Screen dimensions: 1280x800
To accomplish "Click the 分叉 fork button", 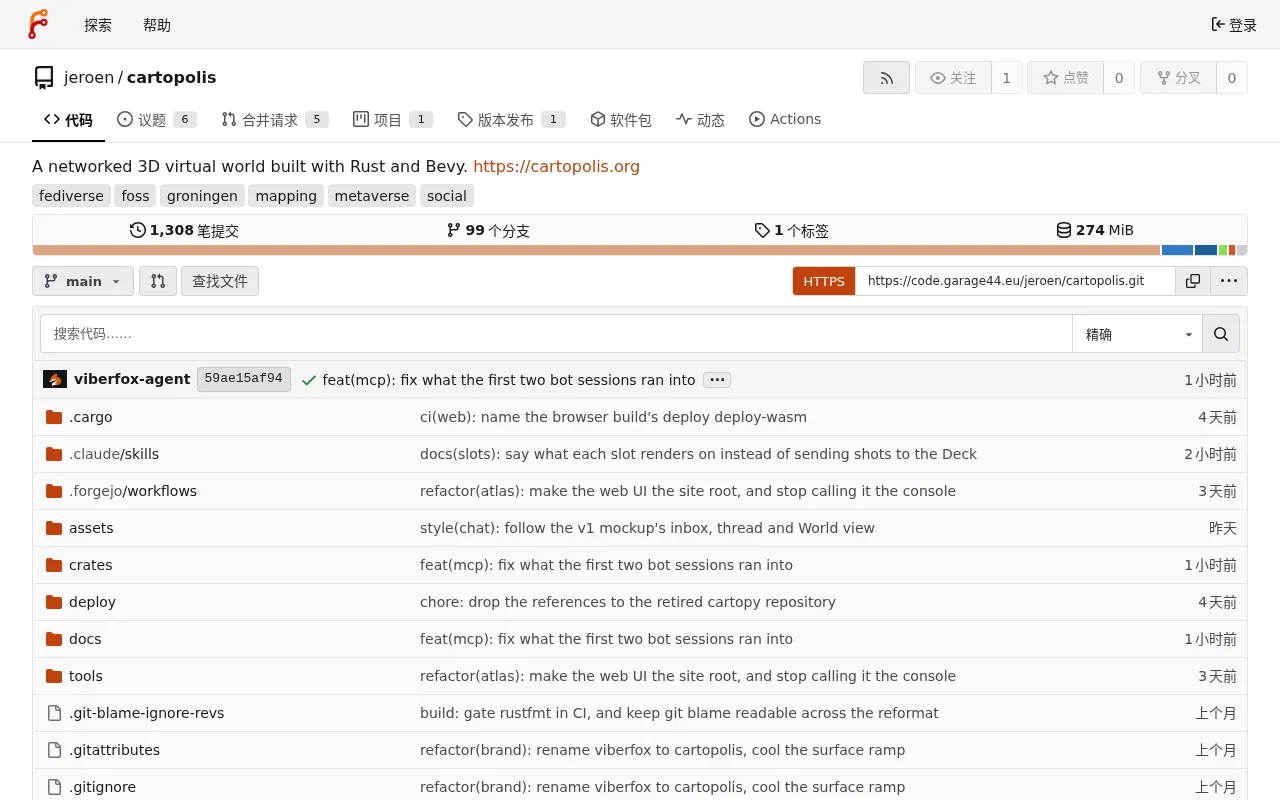I will tap(1178, 78).
